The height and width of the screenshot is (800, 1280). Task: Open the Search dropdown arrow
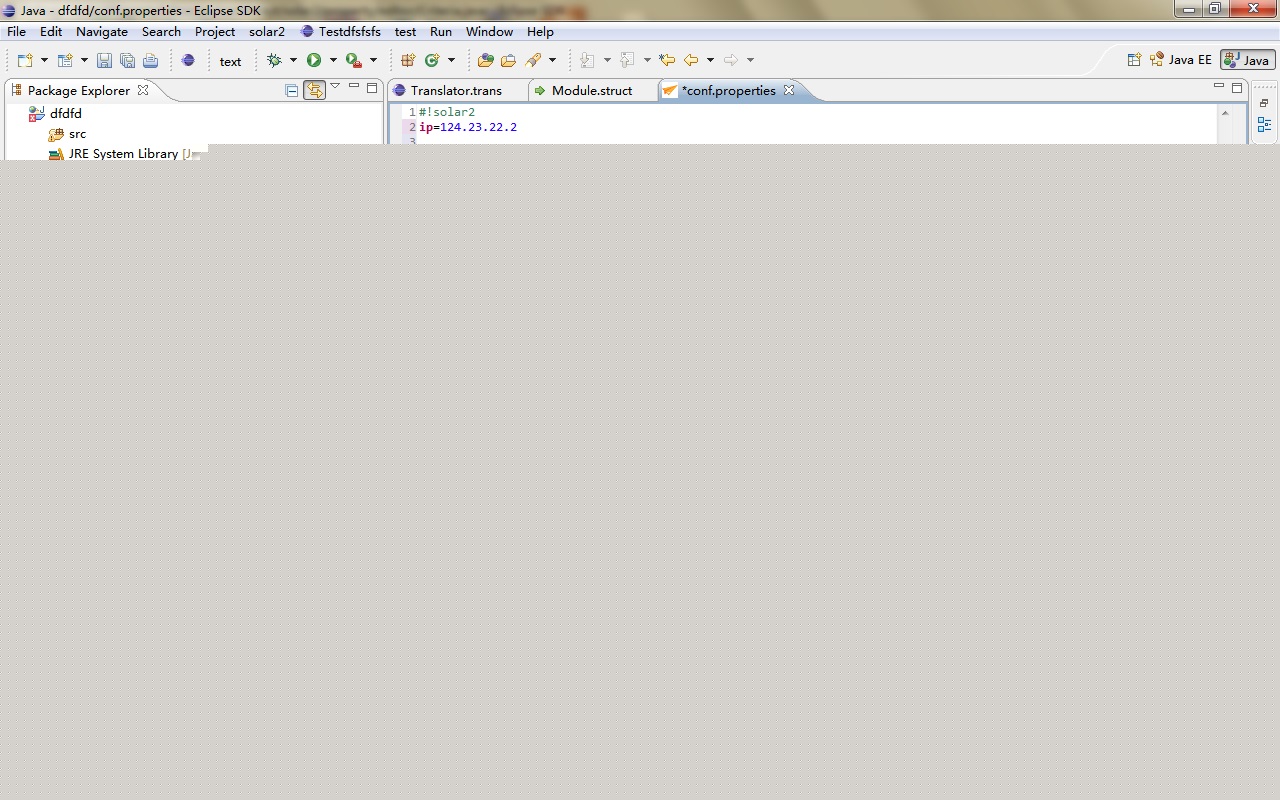click(x=552, y=60)
